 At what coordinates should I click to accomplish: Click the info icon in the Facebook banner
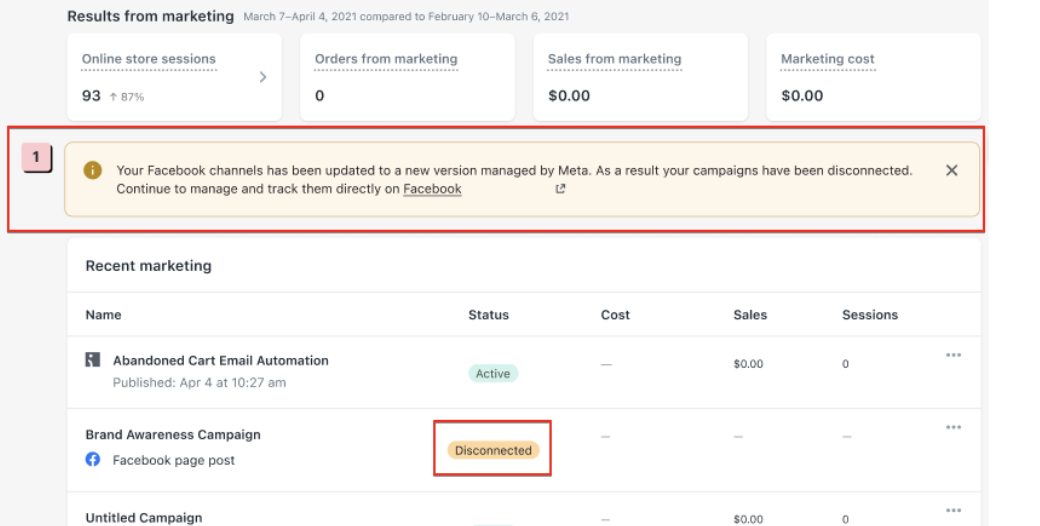(x=92, y=171)
